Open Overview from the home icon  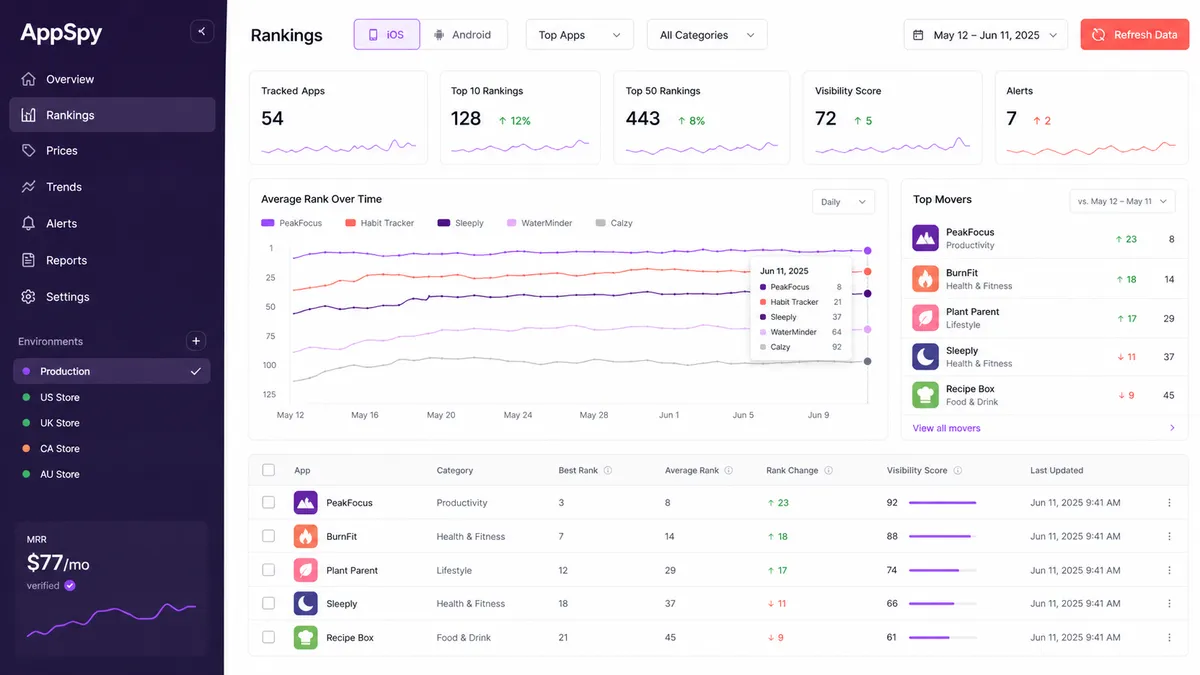(x=28, y=79)
